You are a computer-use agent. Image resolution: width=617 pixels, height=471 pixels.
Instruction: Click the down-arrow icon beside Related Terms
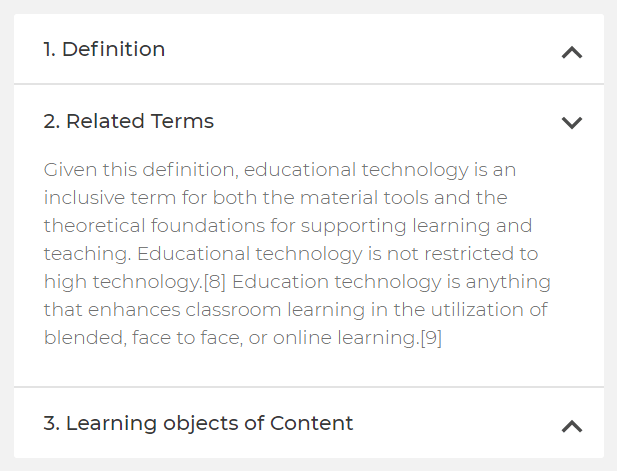click(x=571, y=123)
